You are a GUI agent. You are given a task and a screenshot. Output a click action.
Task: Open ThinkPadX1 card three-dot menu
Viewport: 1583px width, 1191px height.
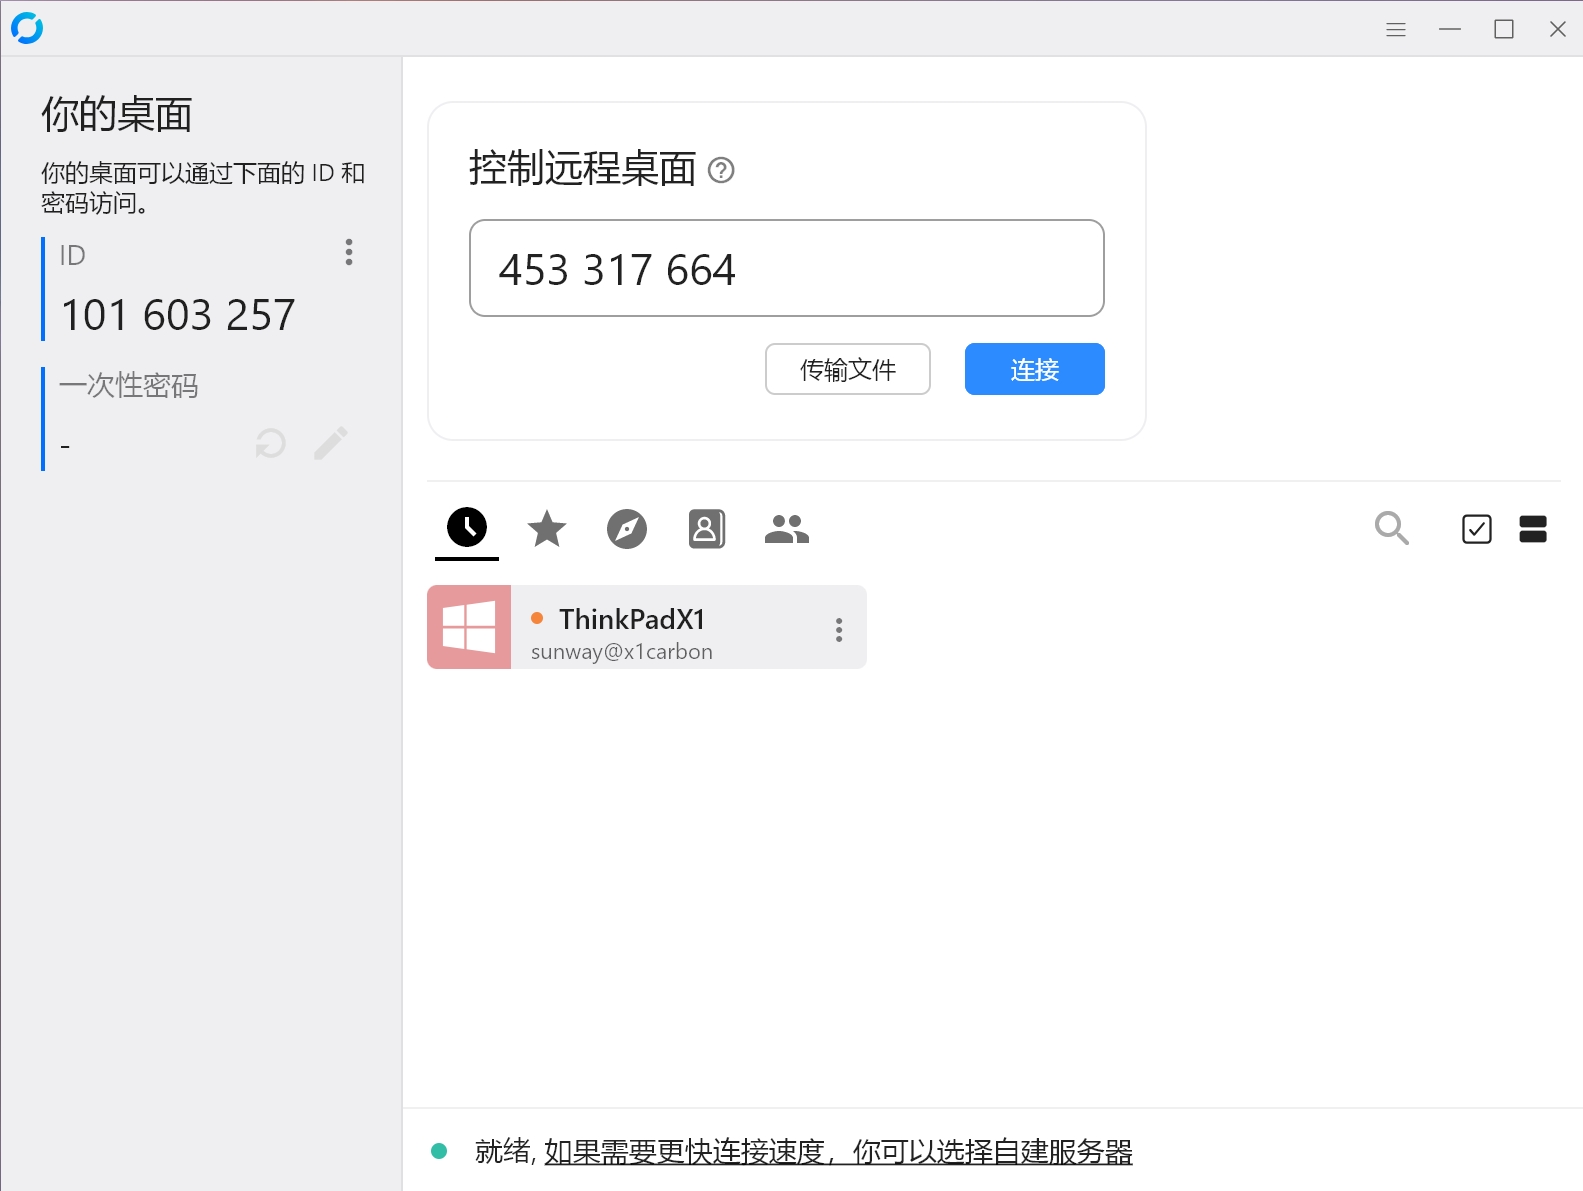click(838, 629)
